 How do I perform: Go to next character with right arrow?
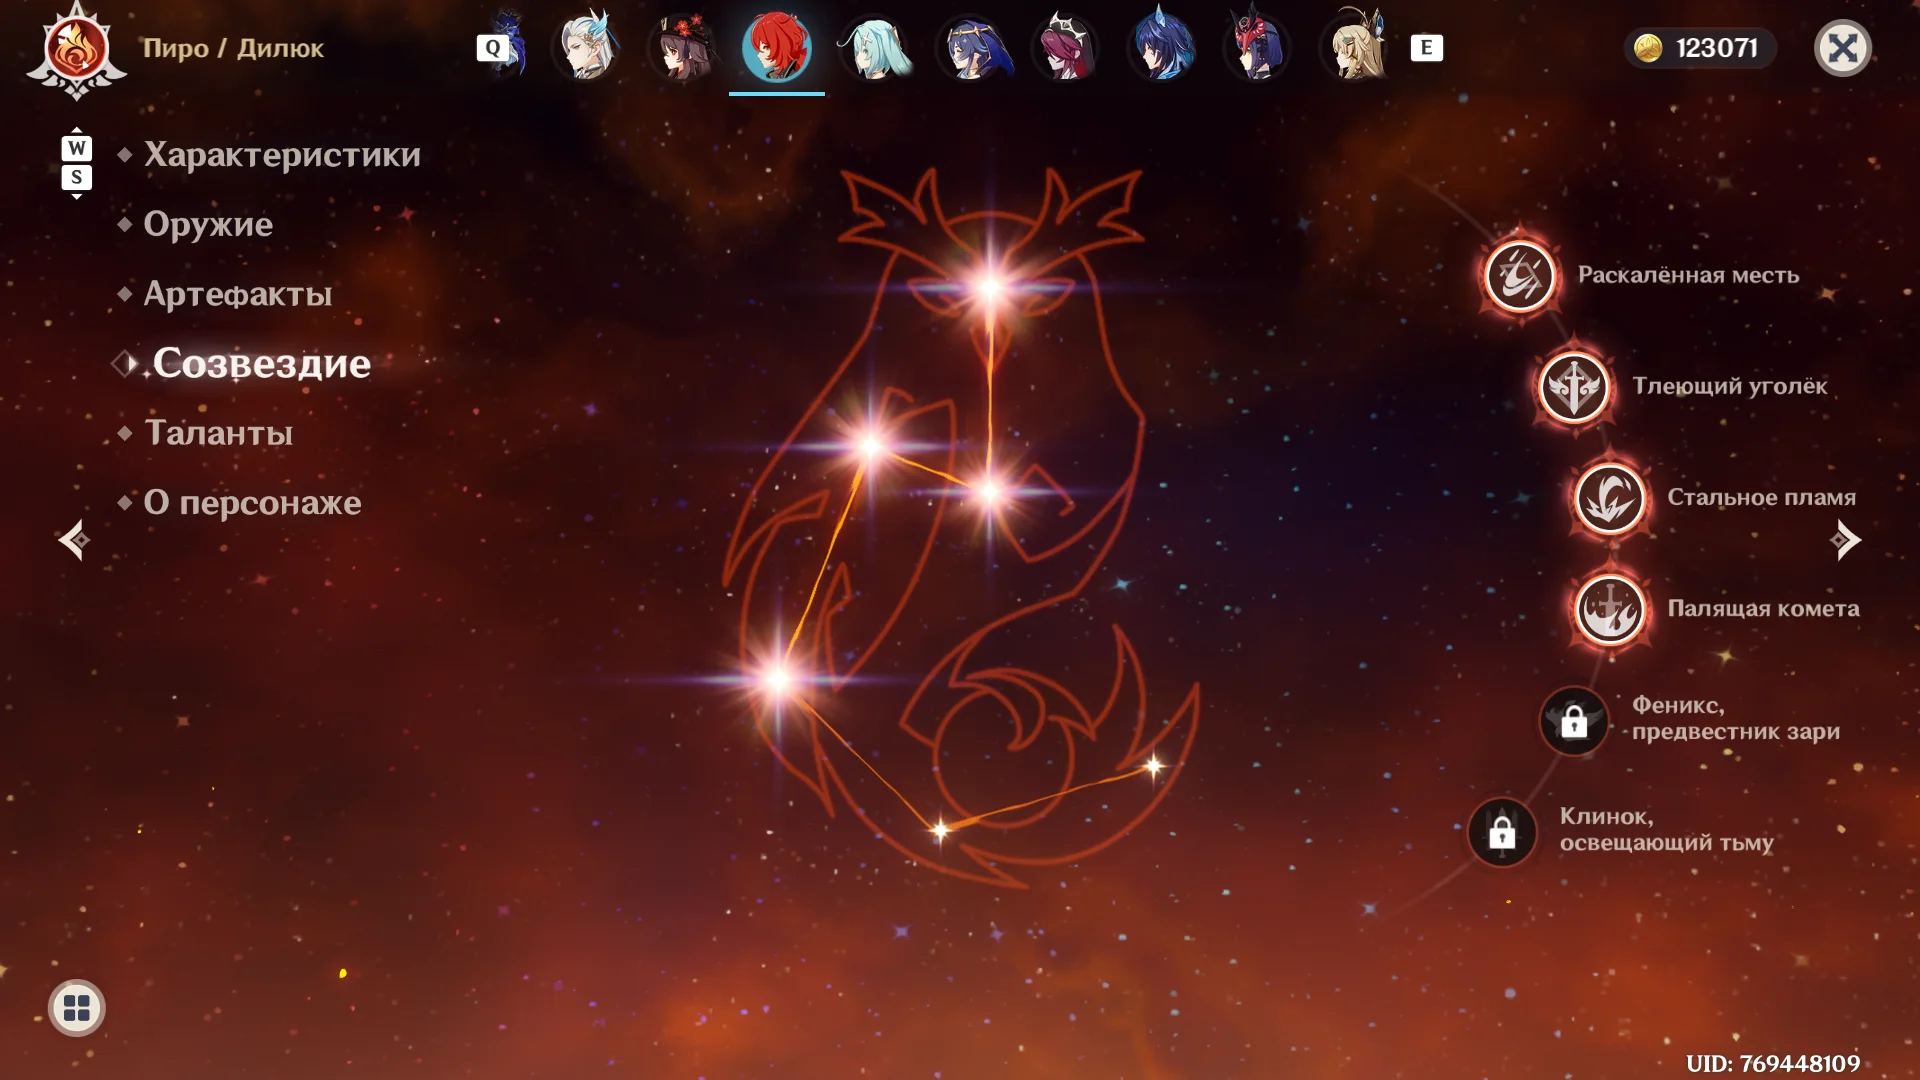pos(1845,540)
